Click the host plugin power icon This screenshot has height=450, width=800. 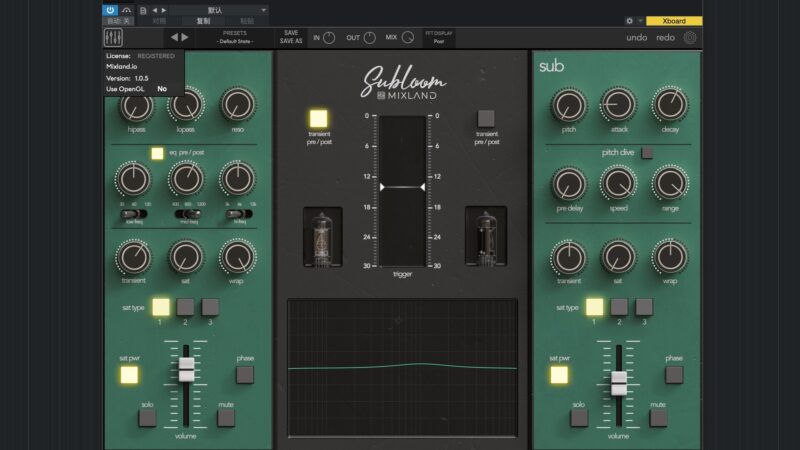pyautogui.click(x=110, y=9)
